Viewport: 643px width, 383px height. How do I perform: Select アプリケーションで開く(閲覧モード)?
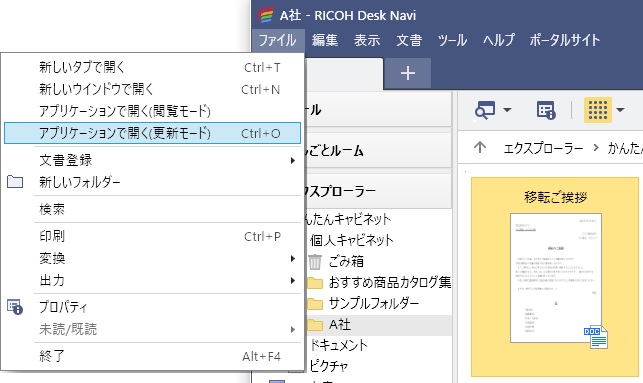click(152, 111)
